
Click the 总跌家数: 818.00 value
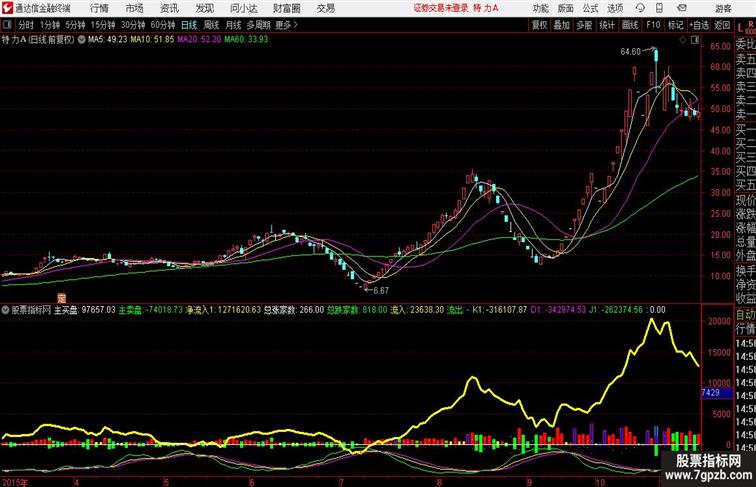coord(357,310)
